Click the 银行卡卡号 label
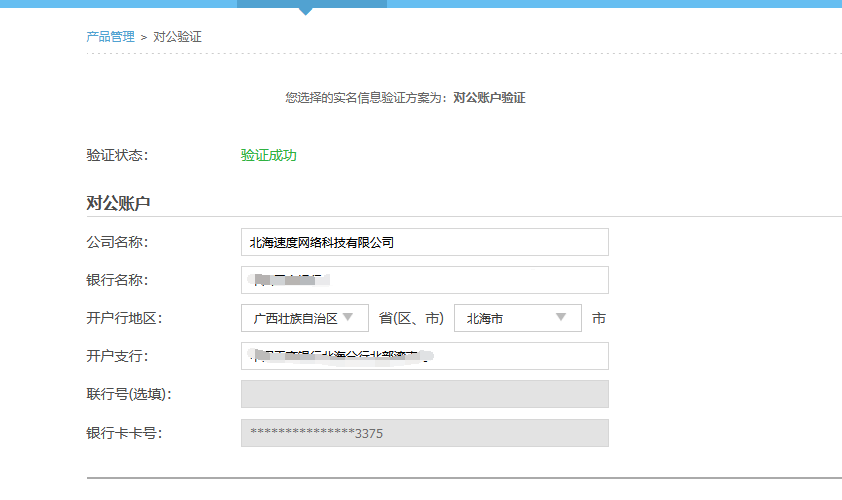 [x=124, y=433]
